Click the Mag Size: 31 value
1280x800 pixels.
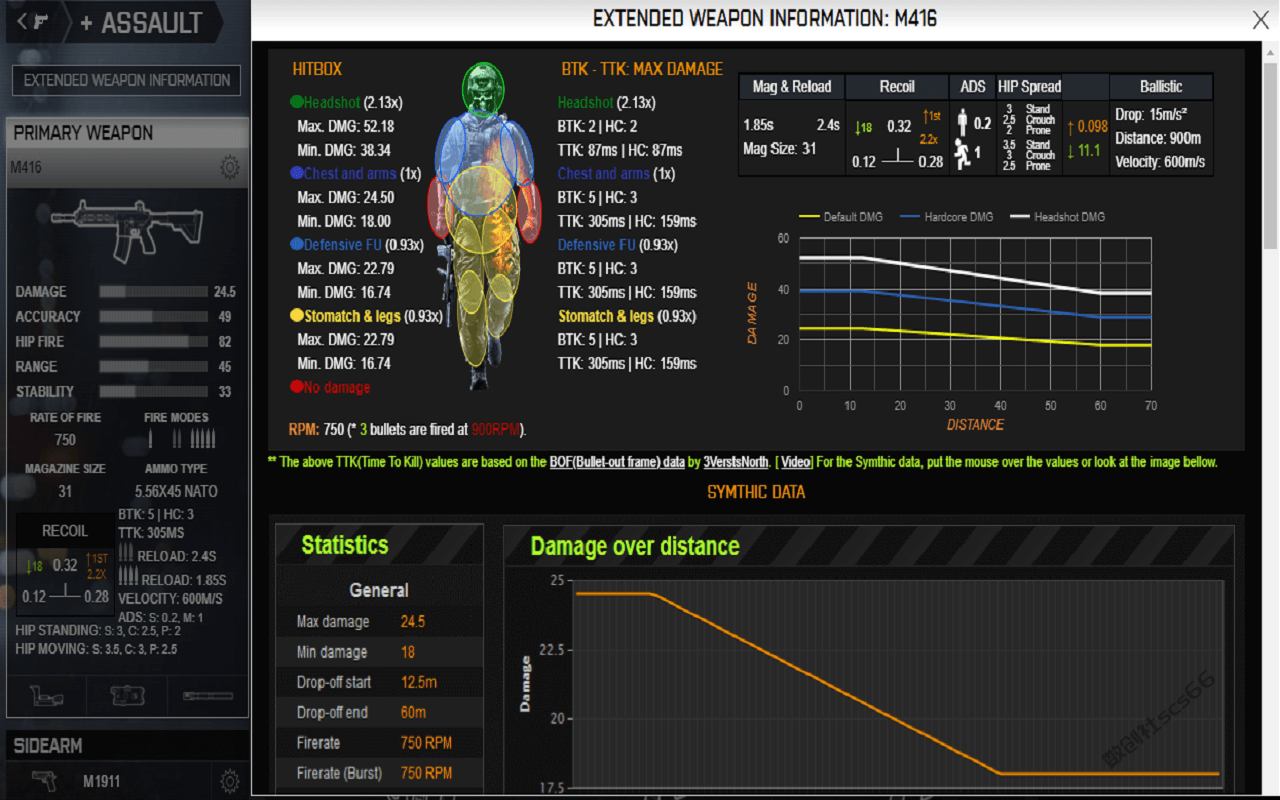tap(780, 149)
